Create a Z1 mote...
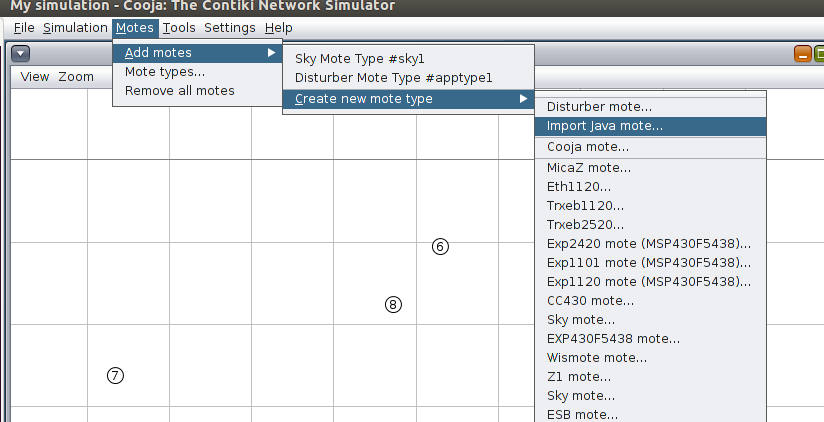 point(651,376)
